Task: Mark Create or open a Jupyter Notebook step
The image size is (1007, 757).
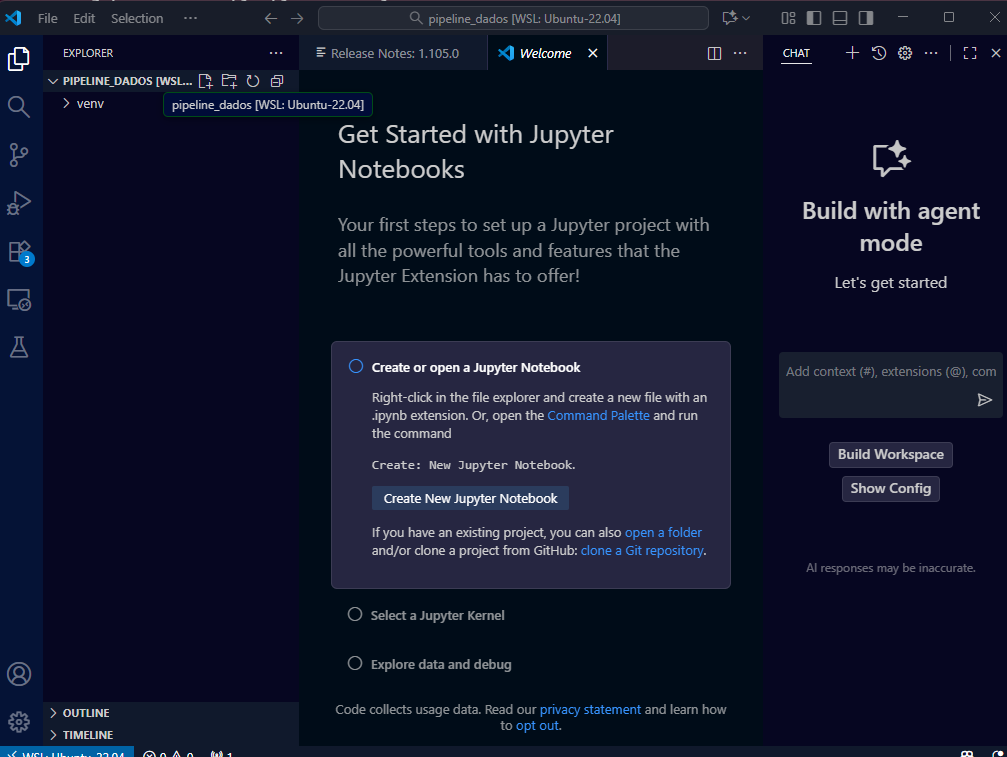Action: pos(356,366)
